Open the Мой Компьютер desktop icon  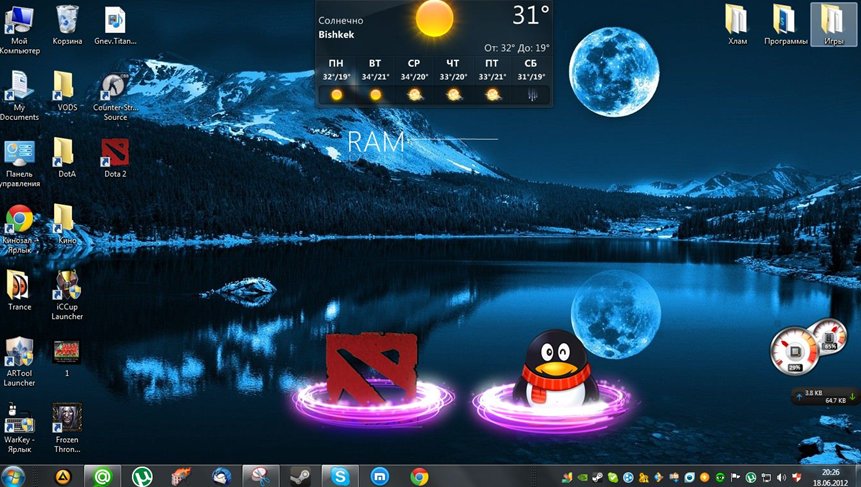click(19, 28)
